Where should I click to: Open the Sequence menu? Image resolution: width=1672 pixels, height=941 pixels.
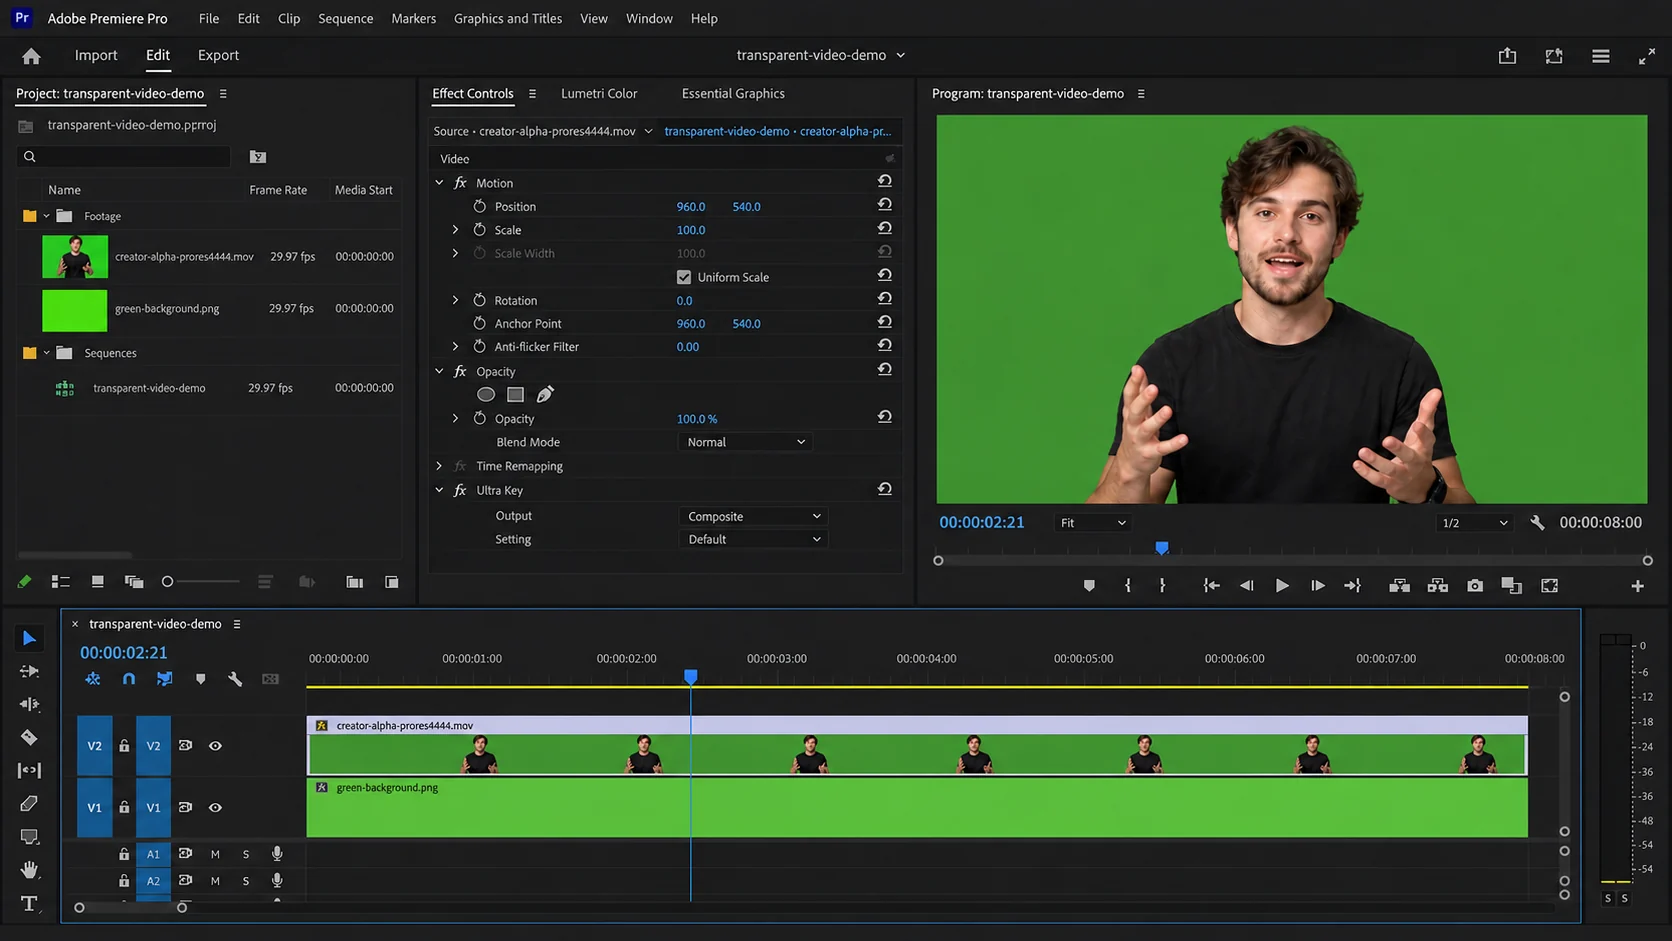click(345, 18)
